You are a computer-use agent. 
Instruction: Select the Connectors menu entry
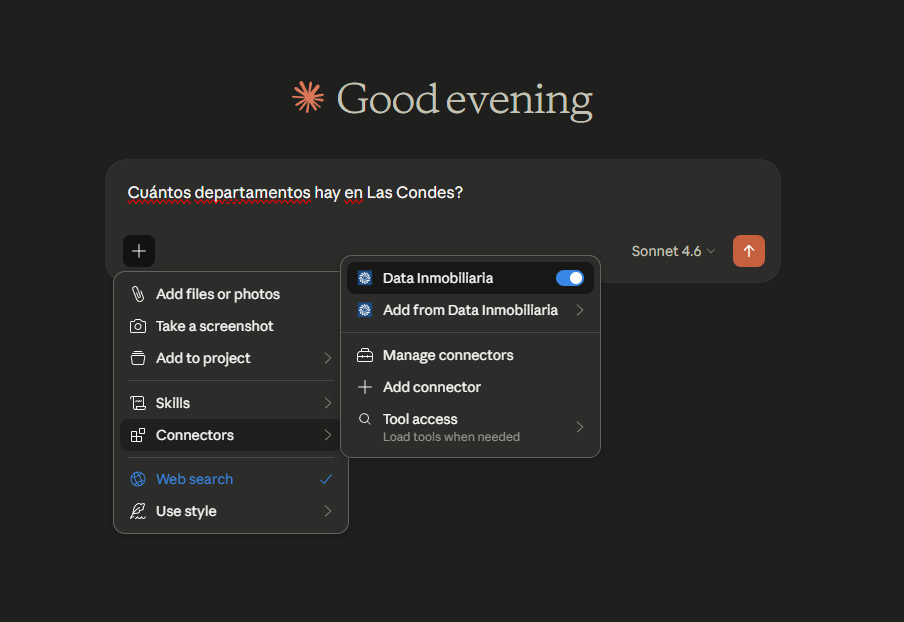[231, 435]
